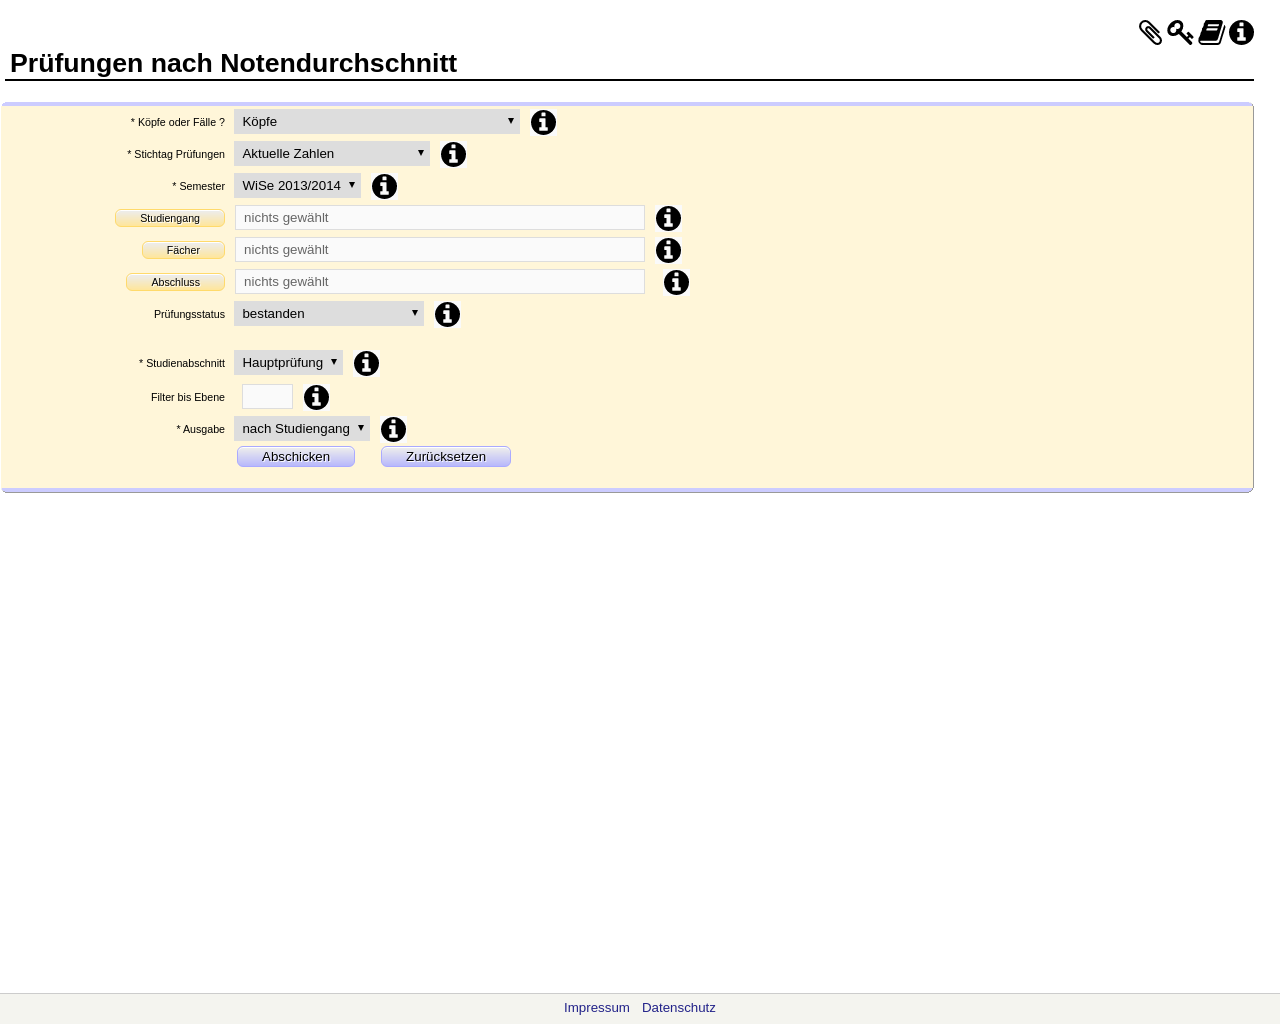Open the Semester WiSe 2013/2014 dropdown
This screenshot has height=1024, width=1280.
point(297,185)
